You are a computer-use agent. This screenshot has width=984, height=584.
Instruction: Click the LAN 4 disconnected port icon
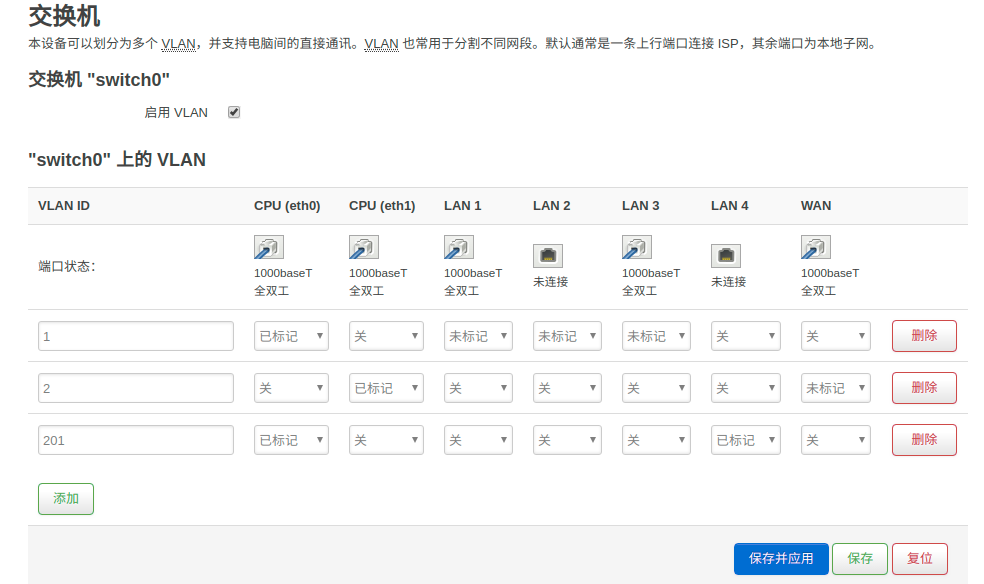(726, 256)
